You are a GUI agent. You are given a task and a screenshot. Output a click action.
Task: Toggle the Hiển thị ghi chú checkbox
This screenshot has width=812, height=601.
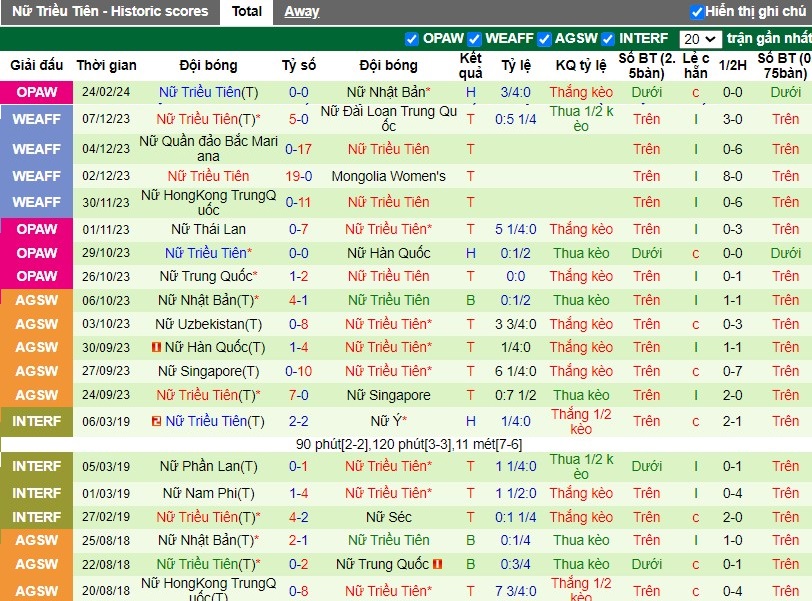[697, 12]
